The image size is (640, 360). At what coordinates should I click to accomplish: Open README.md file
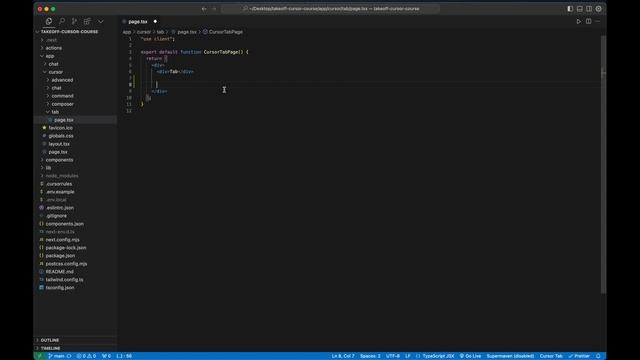tap(60, 272)
